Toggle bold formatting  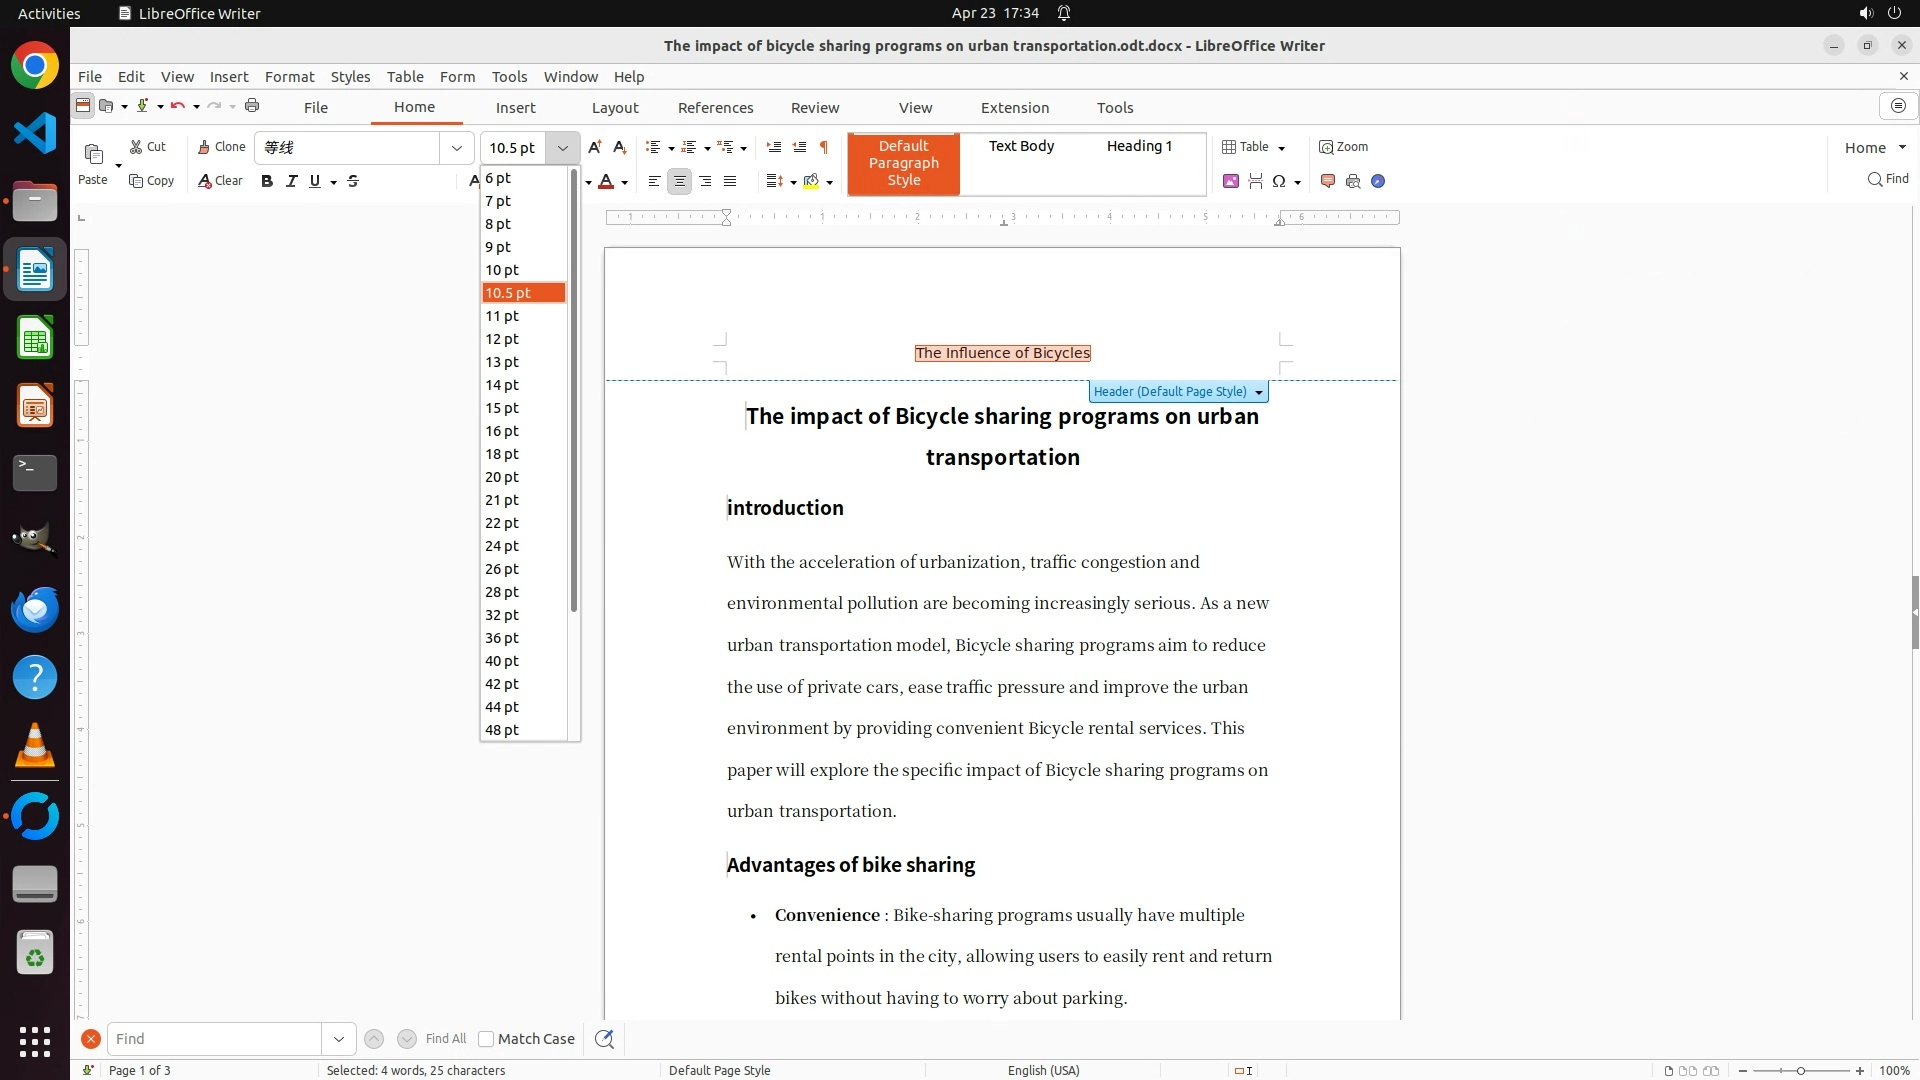click(266, 181)
